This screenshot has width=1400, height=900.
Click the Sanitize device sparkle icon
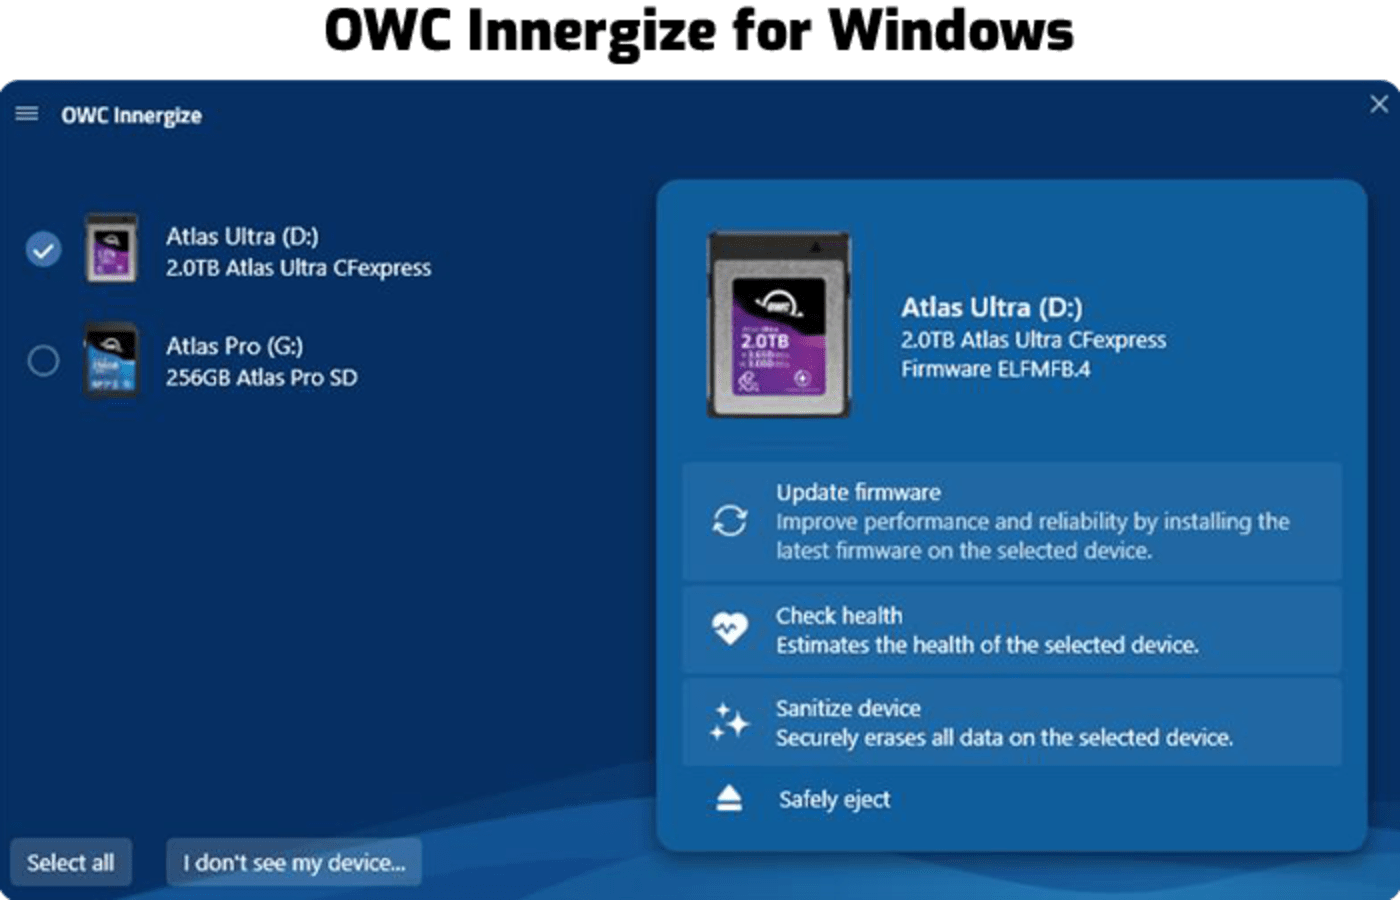(x=730, y=722)
